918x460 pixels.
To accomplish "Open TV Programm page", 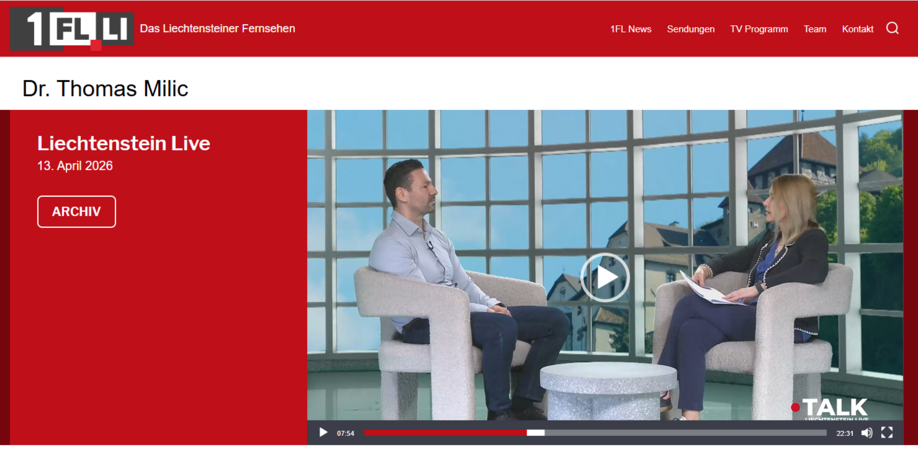I will tap(759, 29).
